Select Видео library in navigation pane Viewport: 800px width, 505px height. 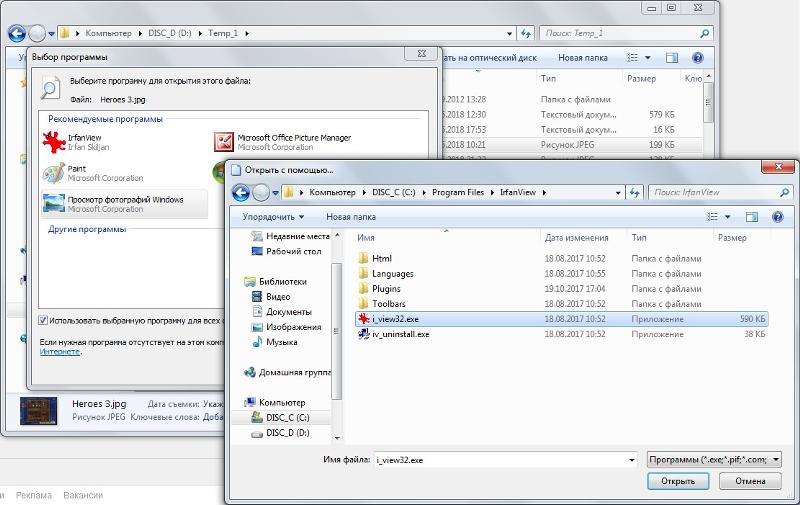[x=271, y=297]
